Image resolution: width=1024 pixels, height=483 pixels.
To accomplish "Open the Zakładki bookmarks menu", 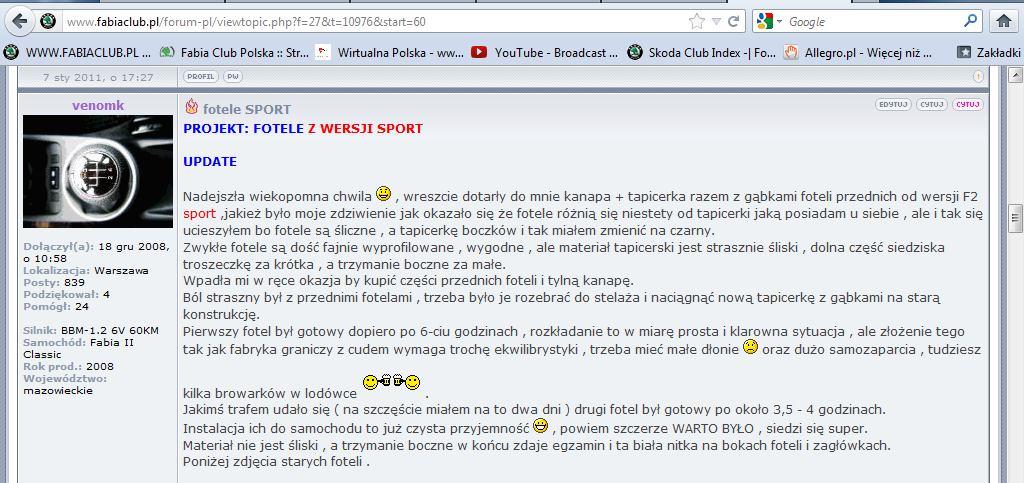I will (989, 53).
